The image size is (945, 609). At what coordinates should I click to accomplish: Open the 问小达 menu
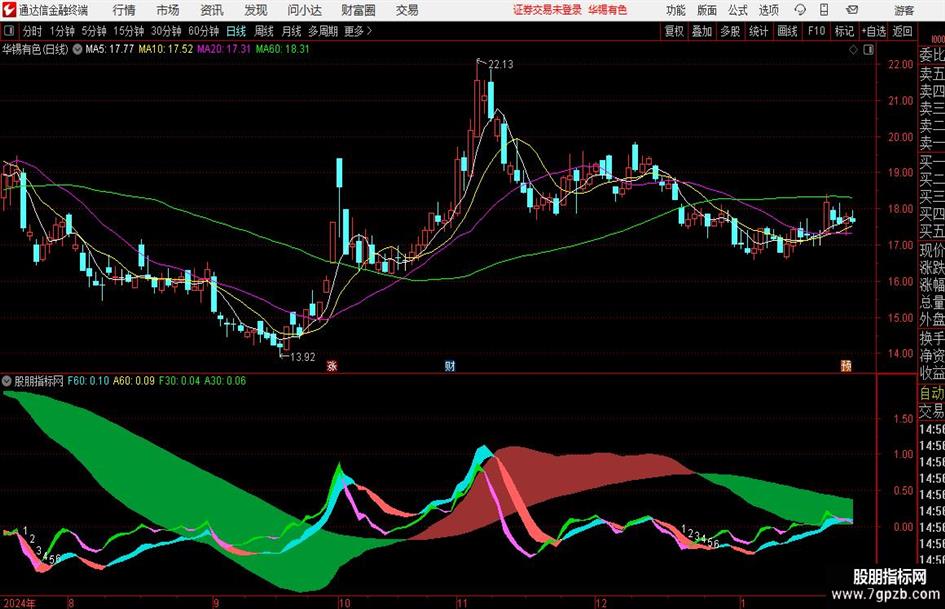pyautogui.click(x=305, y=10)
